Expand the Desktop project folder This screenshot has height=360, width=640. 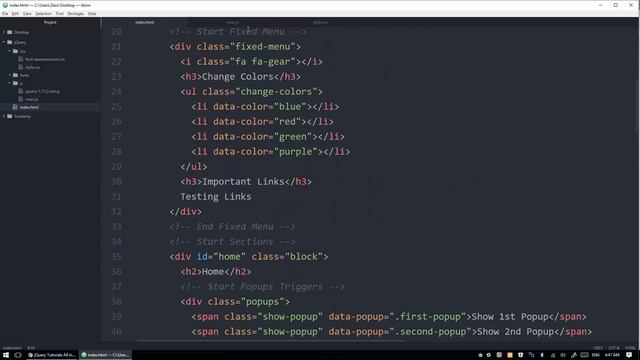click(x=4, y=32)
